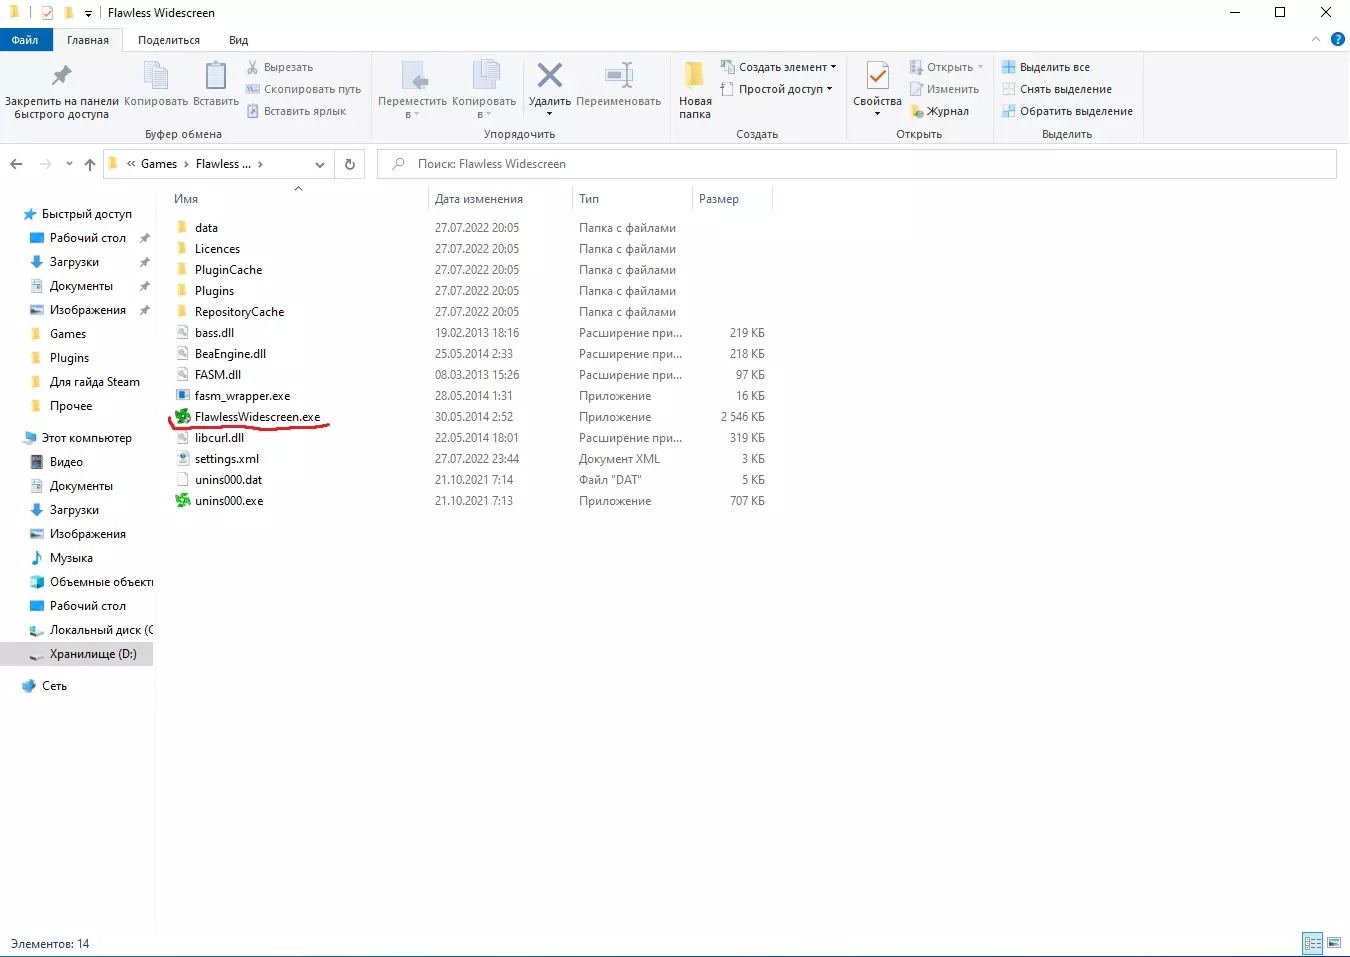Open the Move to (Переместить в) menu
Viewport: 1350px width, 957px height.
(413, 90)
